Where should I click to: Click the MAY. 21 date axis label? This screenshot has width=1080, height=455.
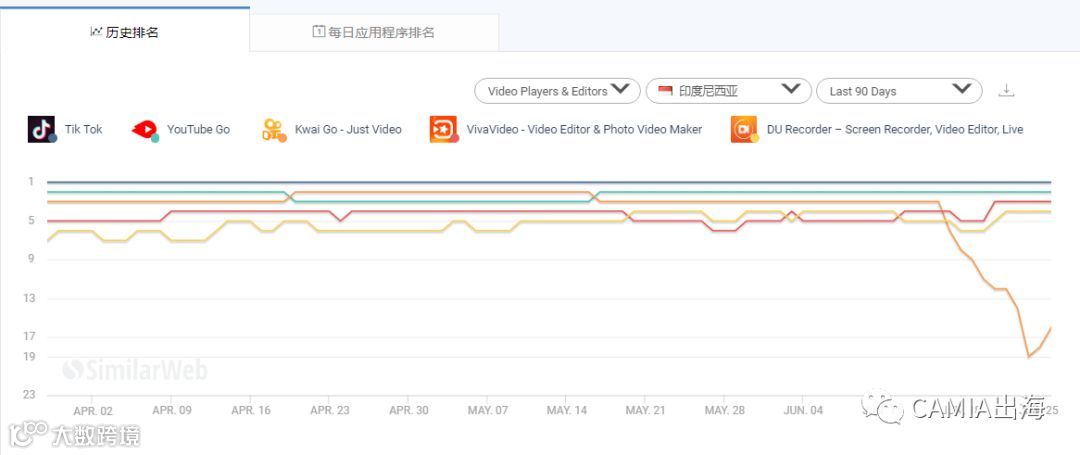[645, 410]
